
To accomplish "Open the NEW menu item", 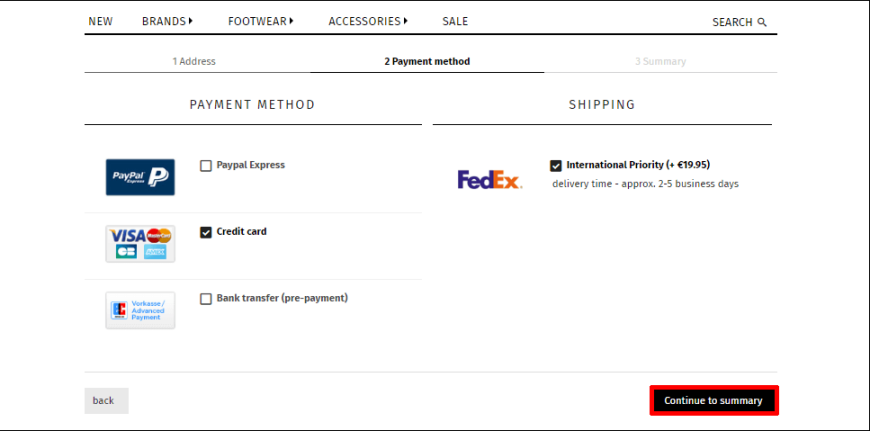I will point(100,22).
